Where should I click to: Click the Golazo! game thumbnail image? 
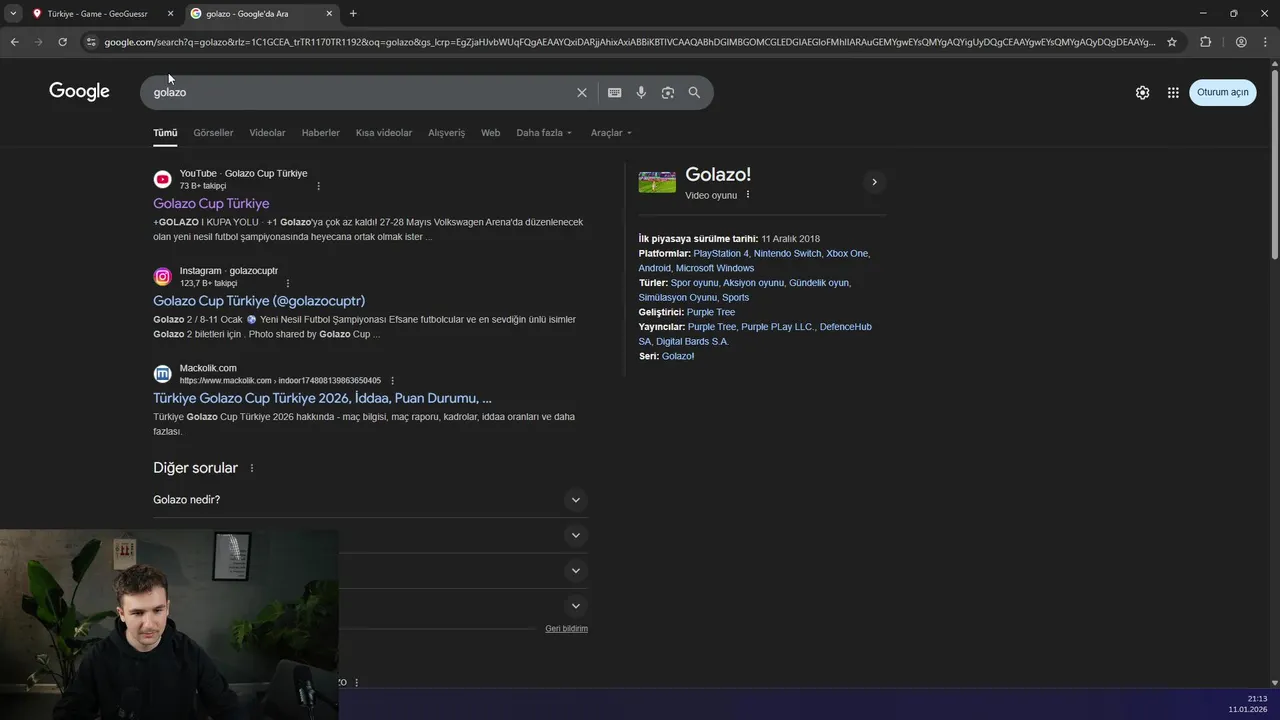click(657, 182)
